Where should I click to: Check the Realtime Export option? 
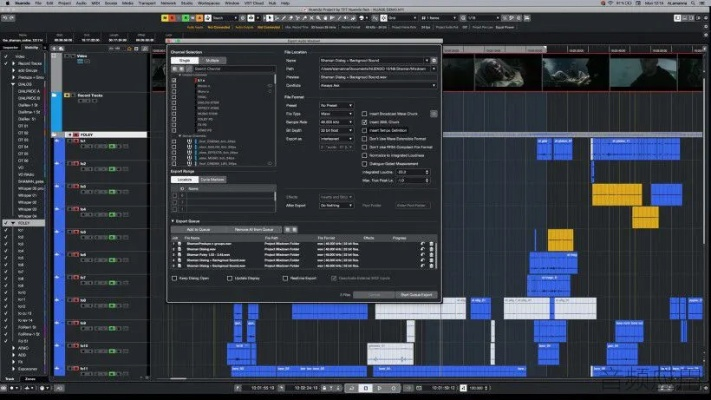[x=286, y=279]
